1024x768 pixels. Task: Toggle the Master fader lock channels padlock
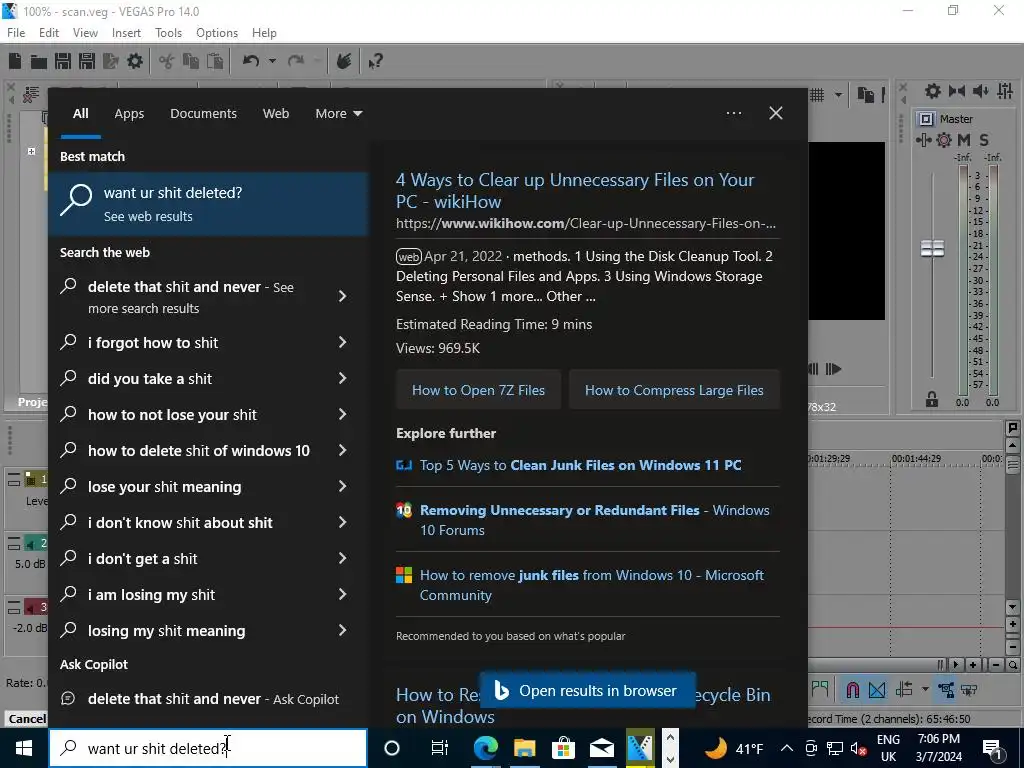click(x=932, y=398)
